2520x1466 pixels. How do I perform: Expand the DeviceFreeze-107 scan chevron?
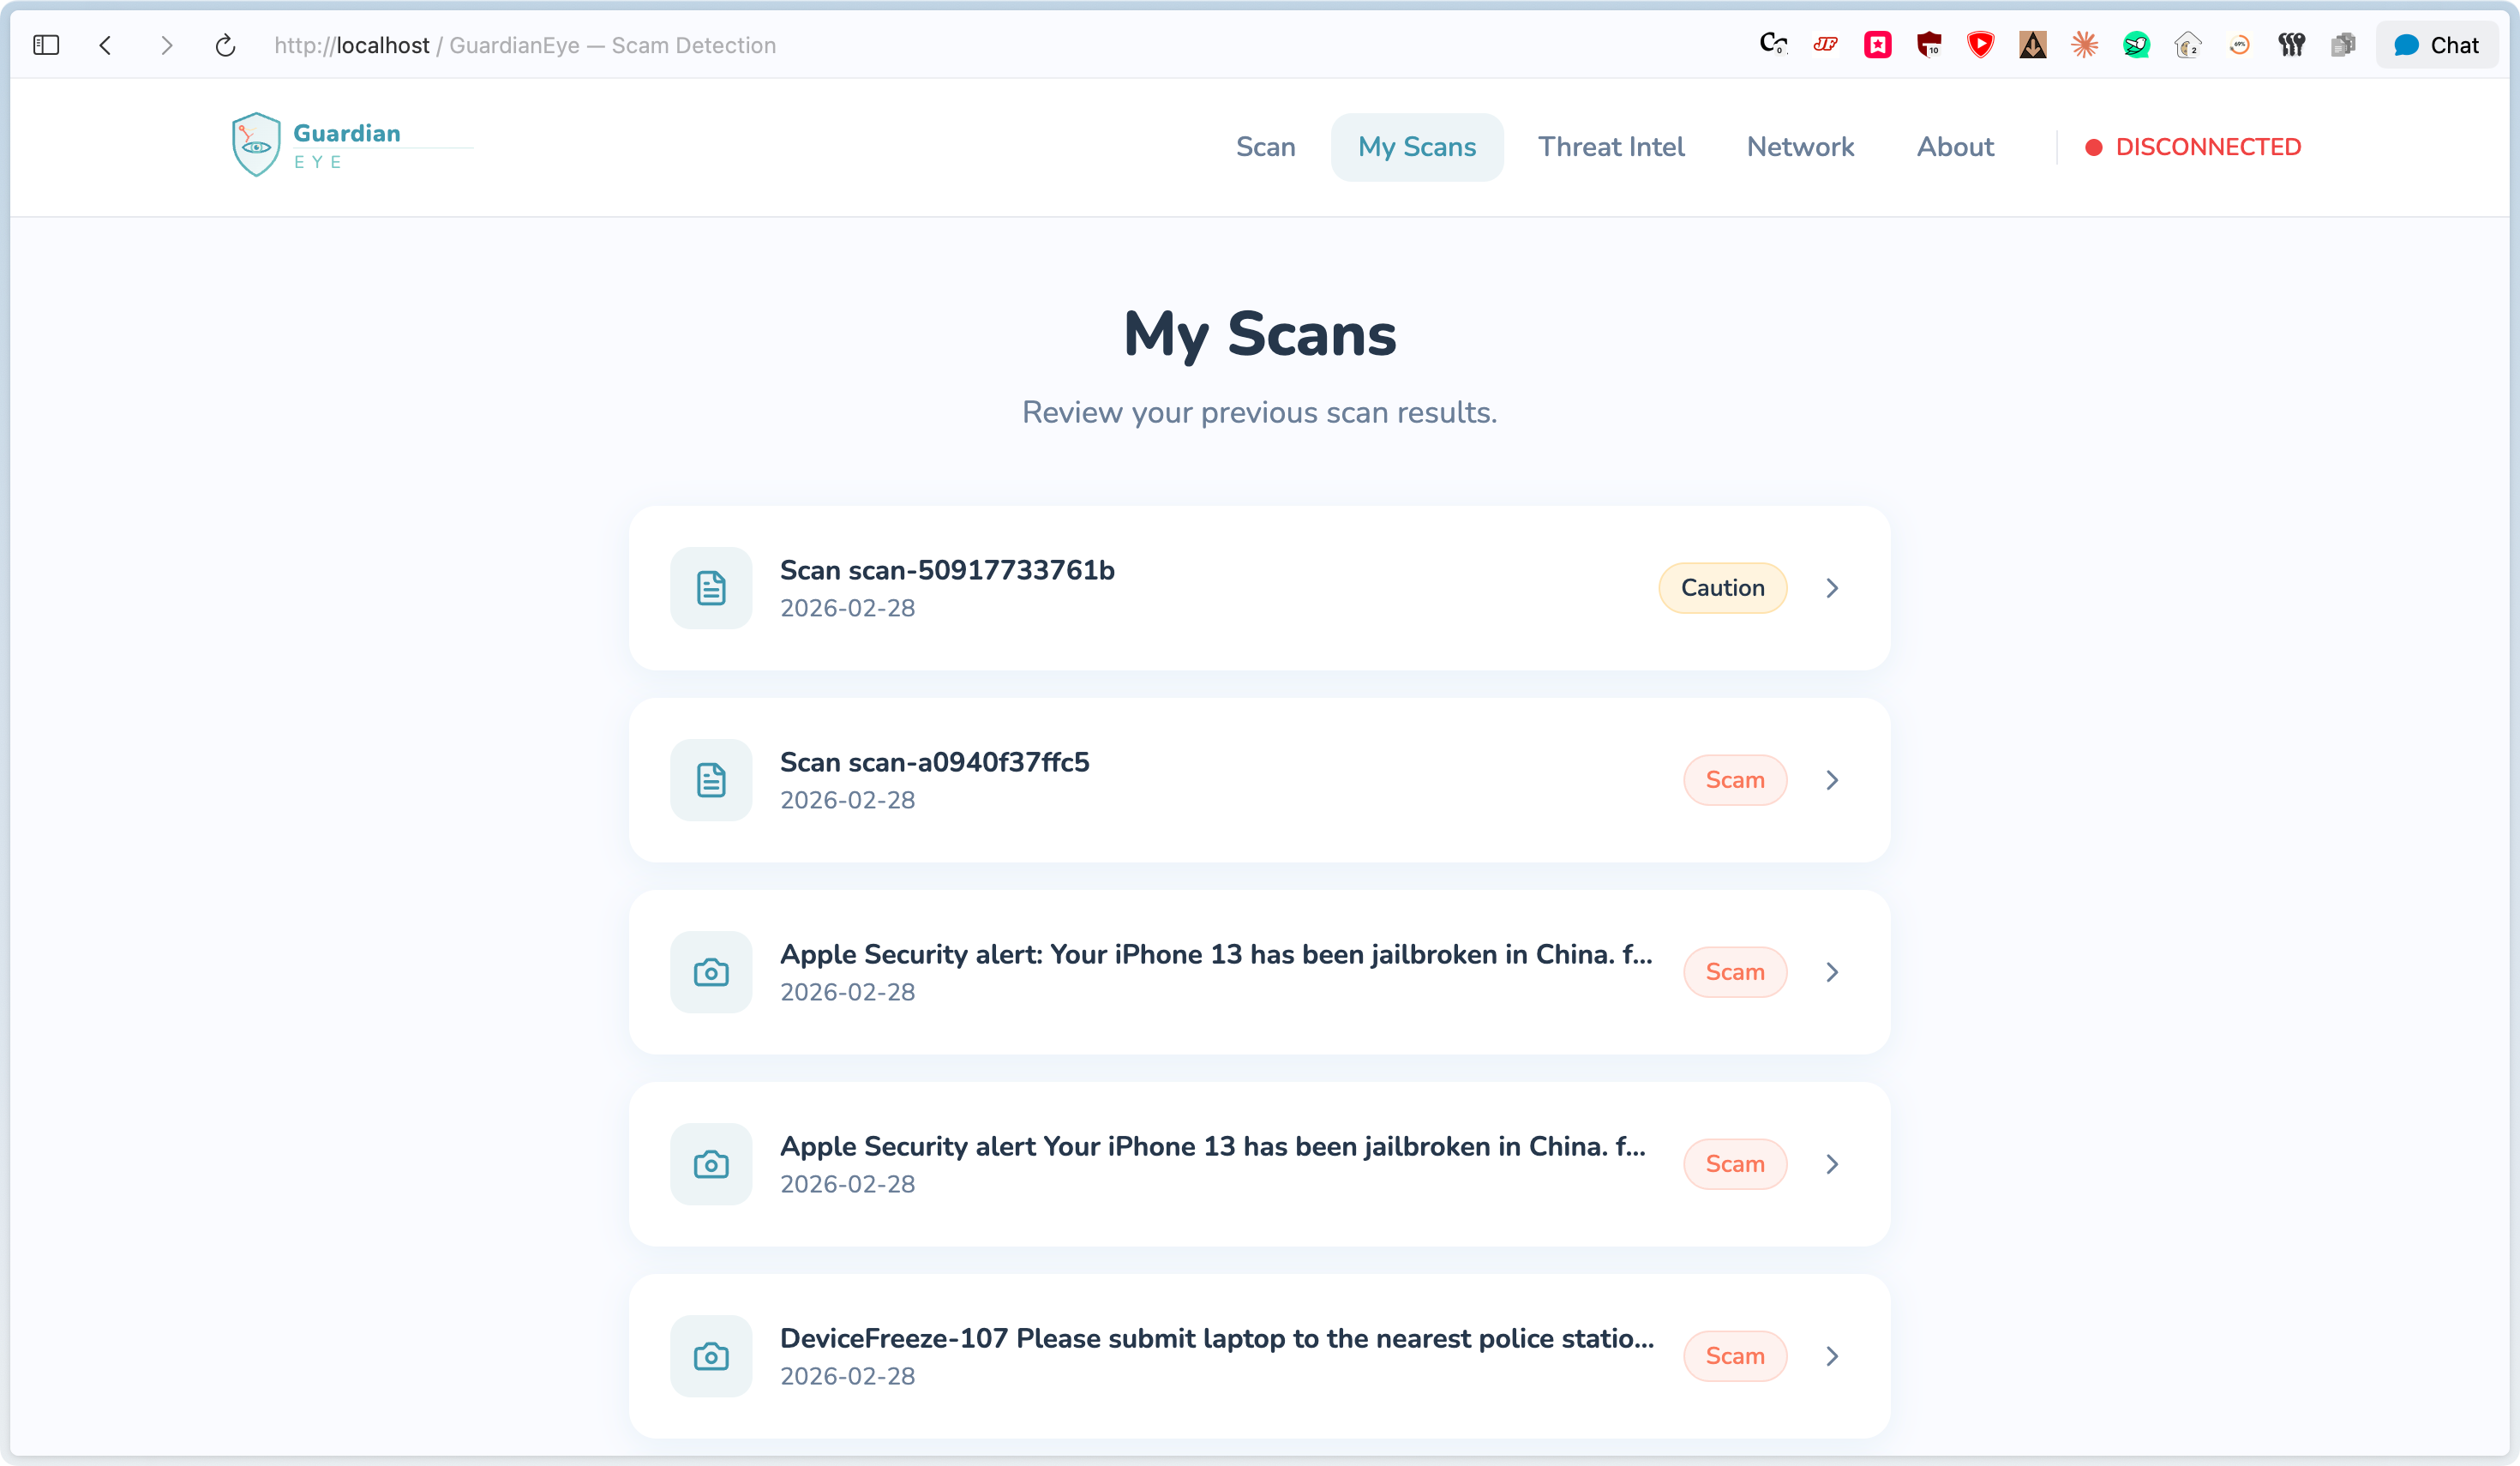tap(1832, 1356)
